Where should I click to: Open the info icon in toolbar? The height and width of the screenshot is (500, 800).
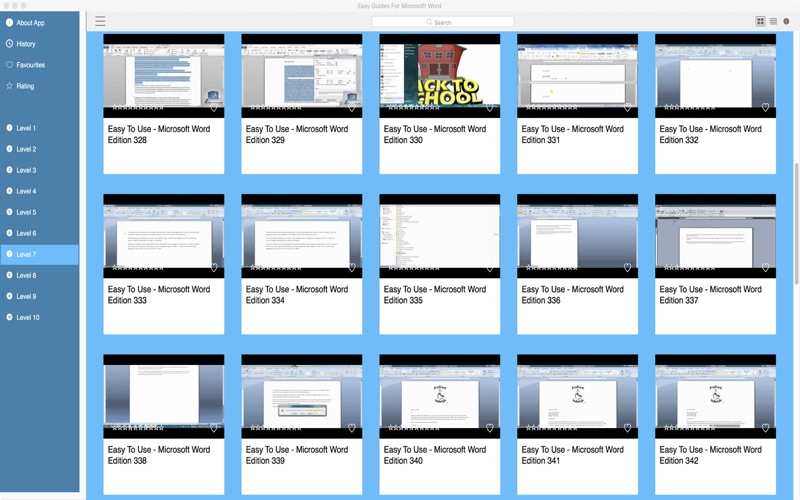(786, 21)
